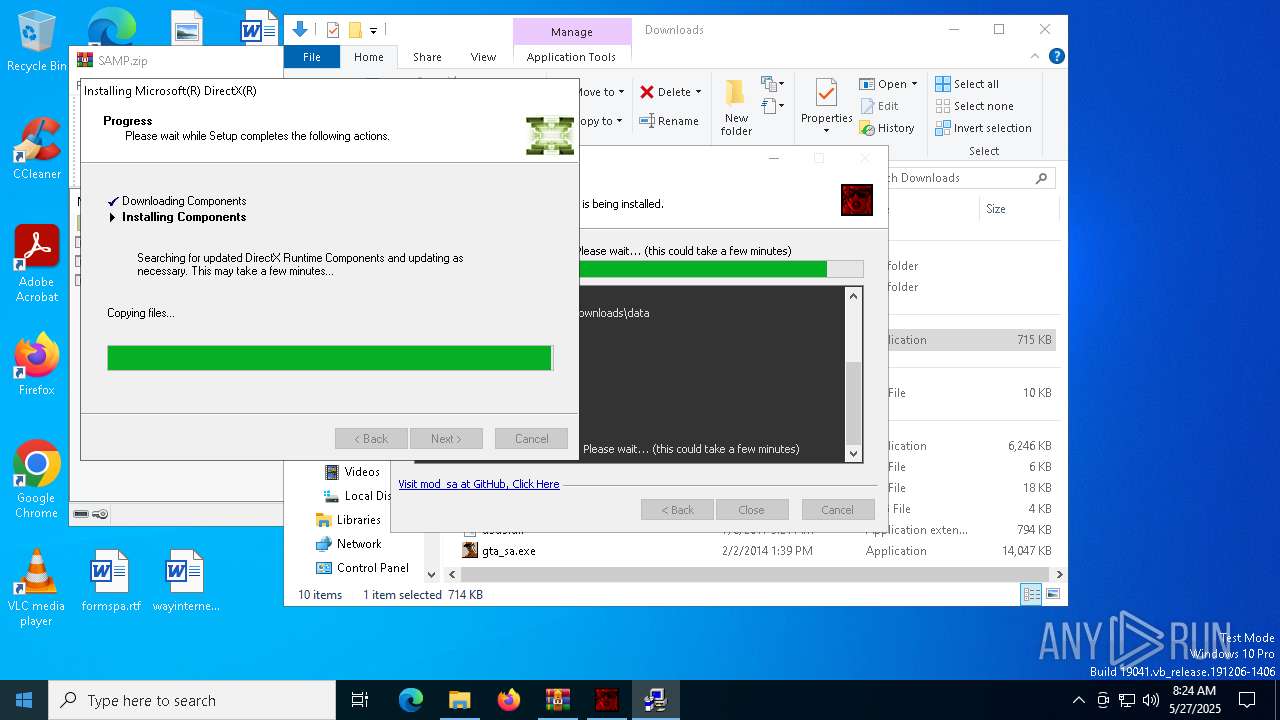Open Recycle Bin desktop icon

click(x=36, y=42)
